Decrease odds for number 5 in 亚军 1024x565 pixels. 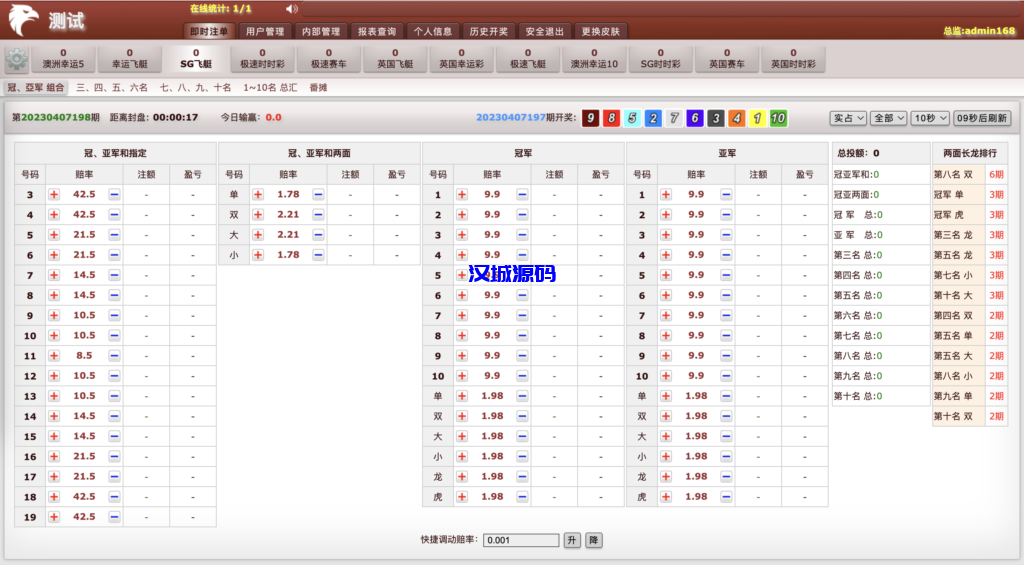tap(726, 276)
